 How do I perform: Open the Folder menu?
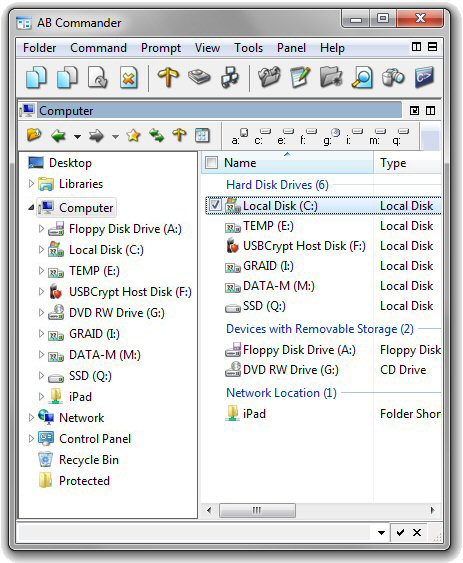(40, 48)
